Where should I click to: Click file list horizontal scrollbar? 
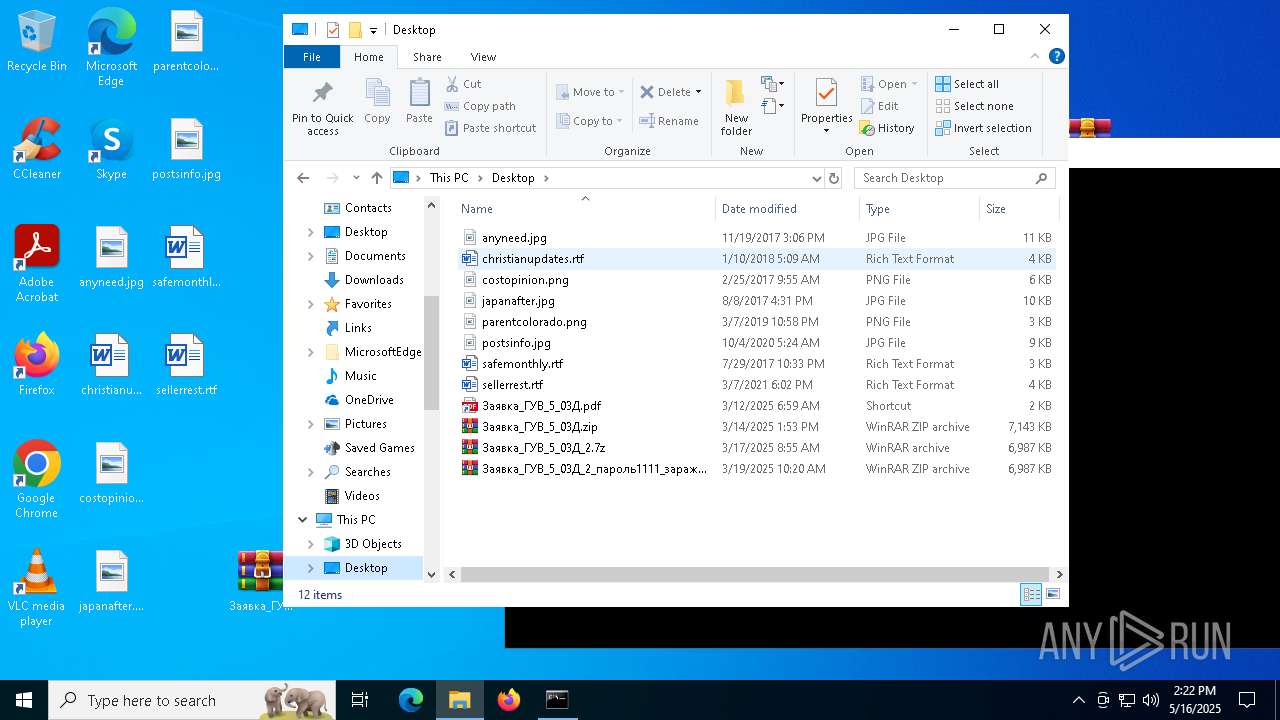(x=756, y=575)
